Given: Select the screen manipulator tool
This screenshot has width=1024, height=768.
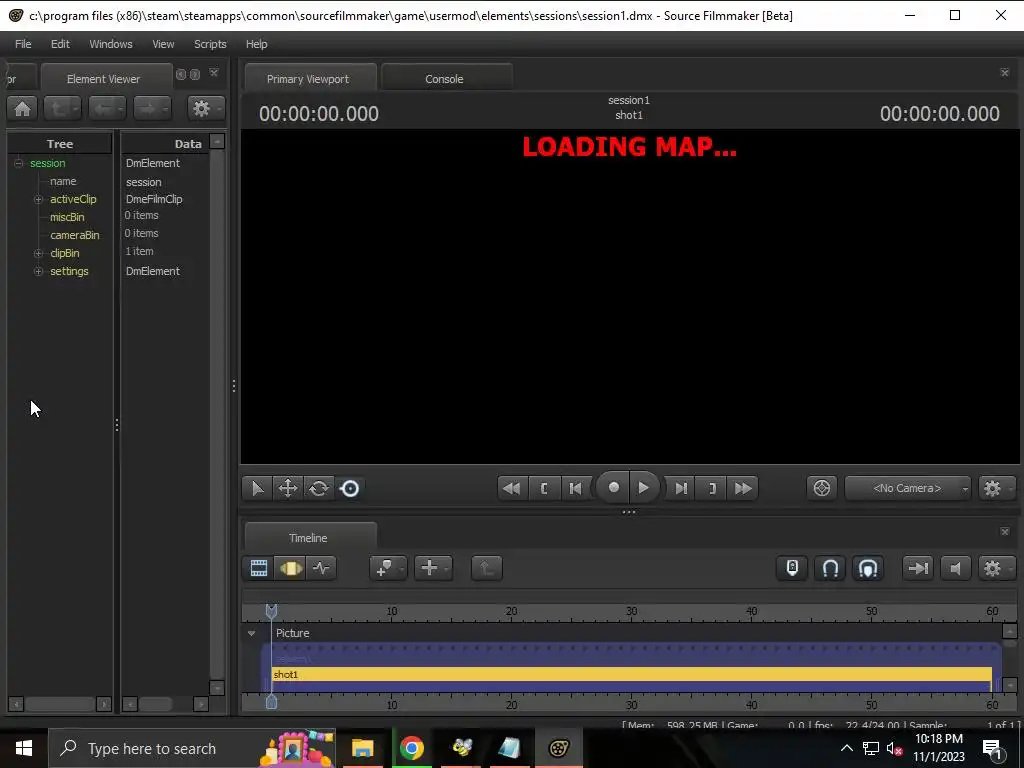Looking at the screenshot, I should [x=349, y=488].
